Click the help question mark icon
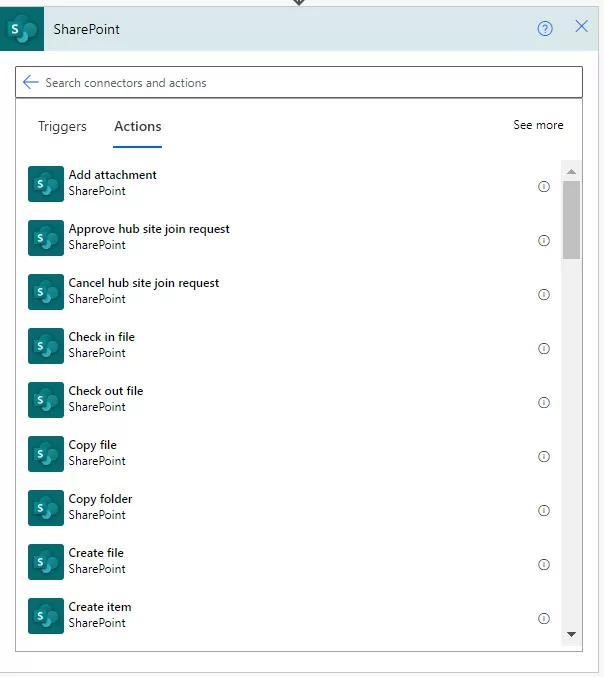This screenshot has height=677, width=604. click(545, 28)
